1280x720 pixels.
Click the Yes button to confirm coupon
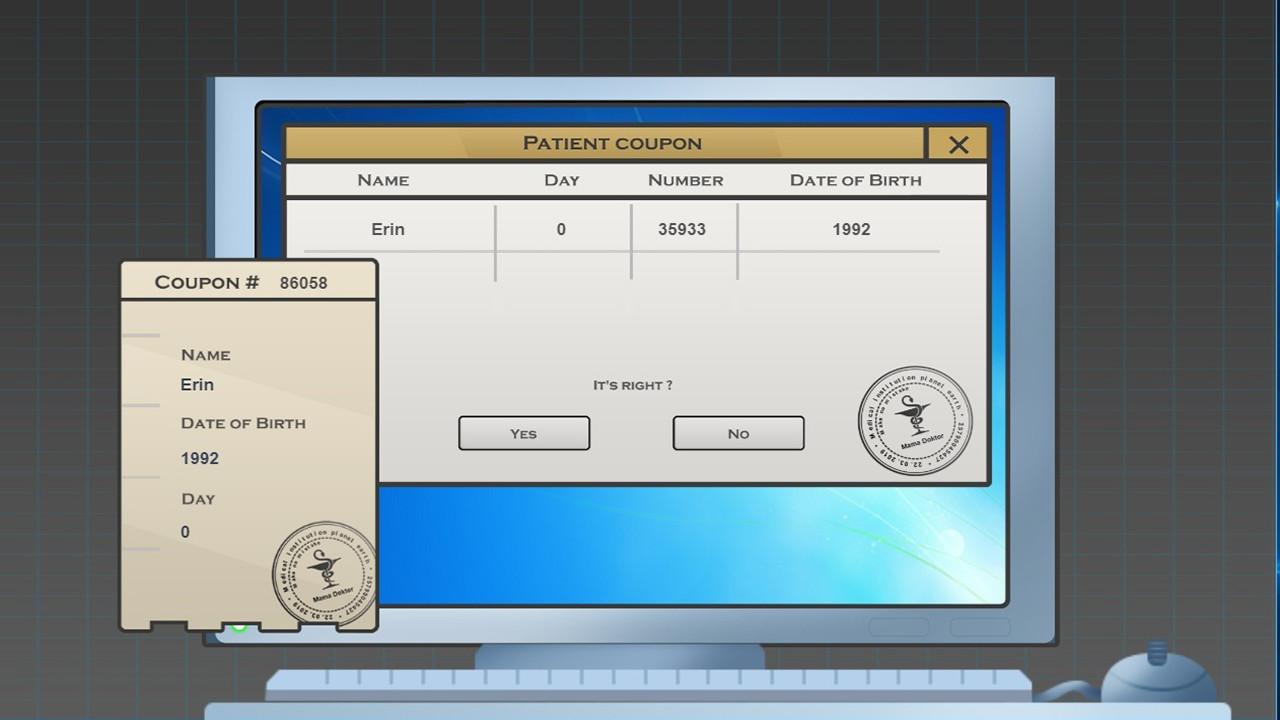[x=524, y=433]
